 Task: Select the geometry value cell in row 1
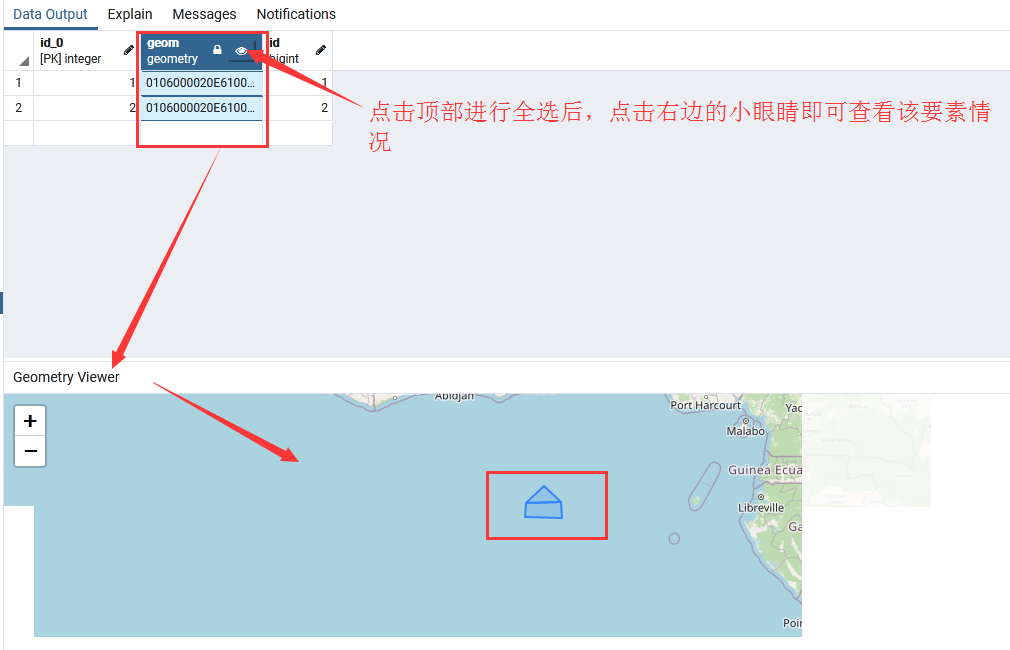pos(201,82)
